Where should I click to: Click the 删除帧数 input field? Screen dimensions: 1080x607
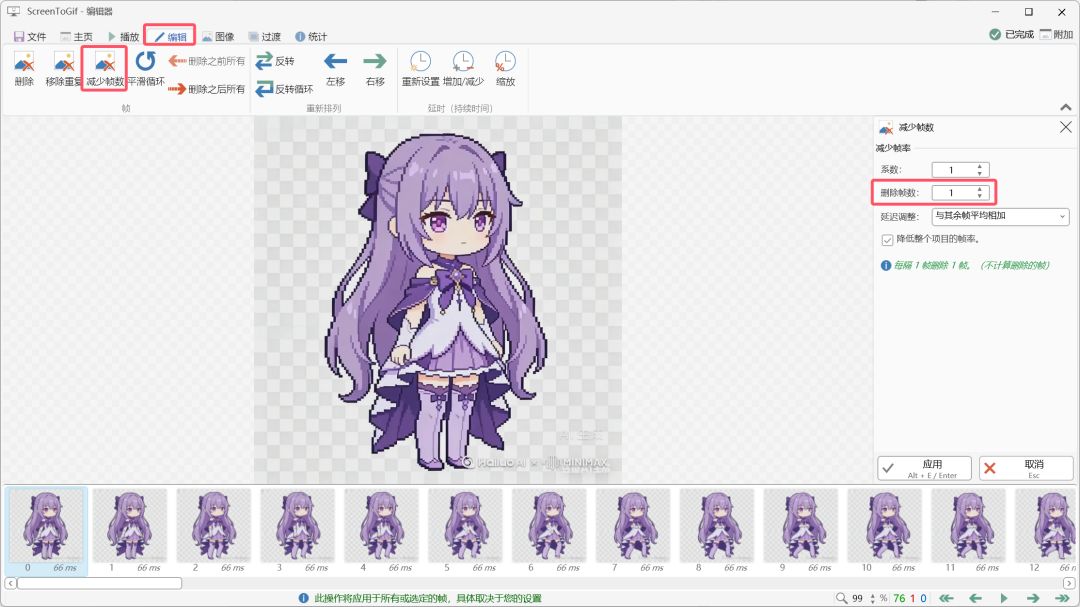[x=960, y=193]
